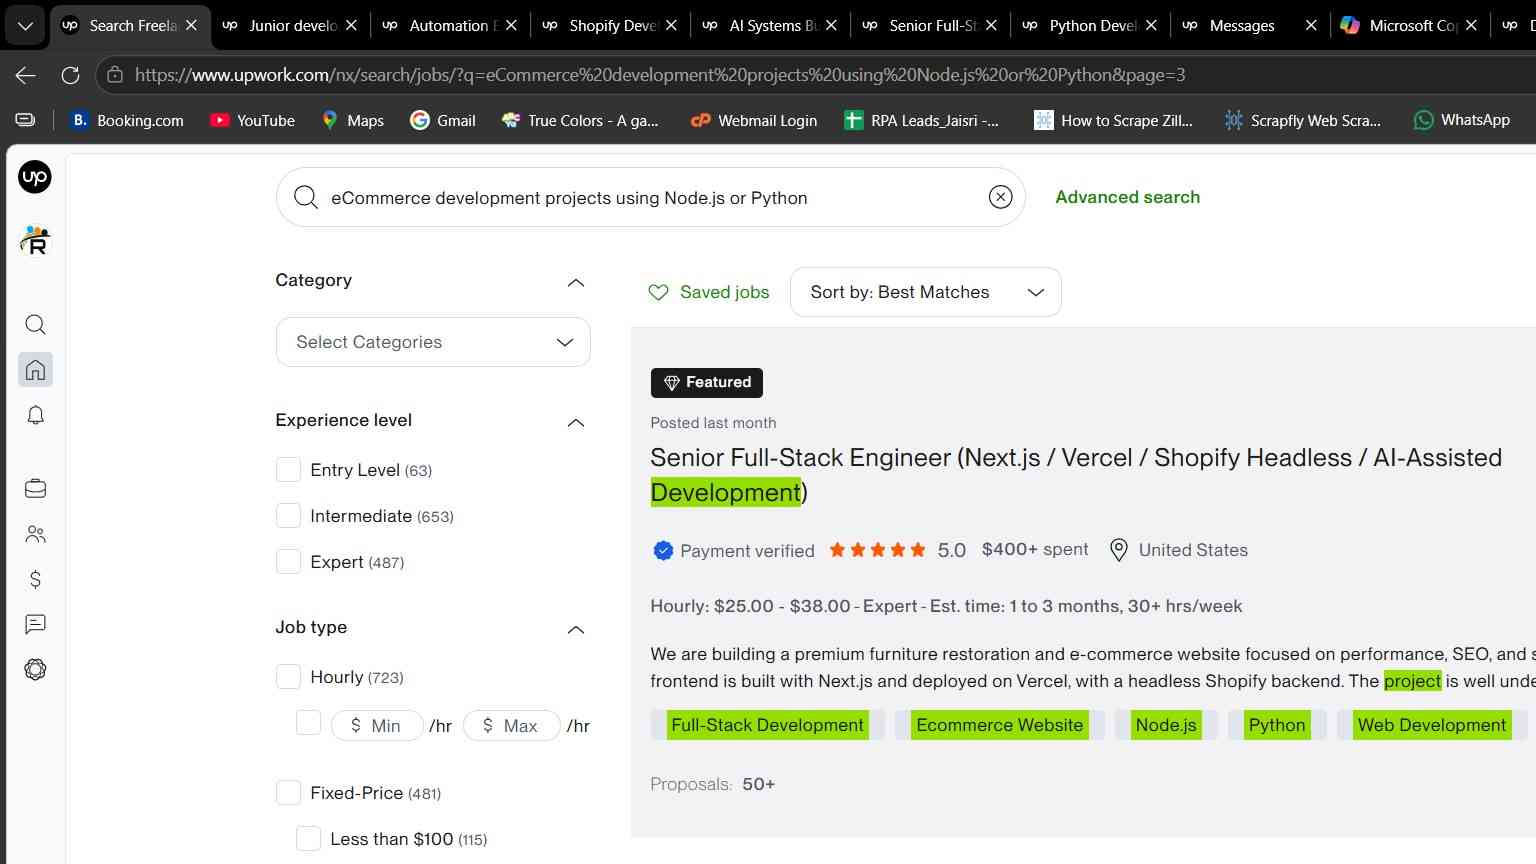
Task: Open the messages chat icon in sidebar
Action: click(x=35, y=624)
